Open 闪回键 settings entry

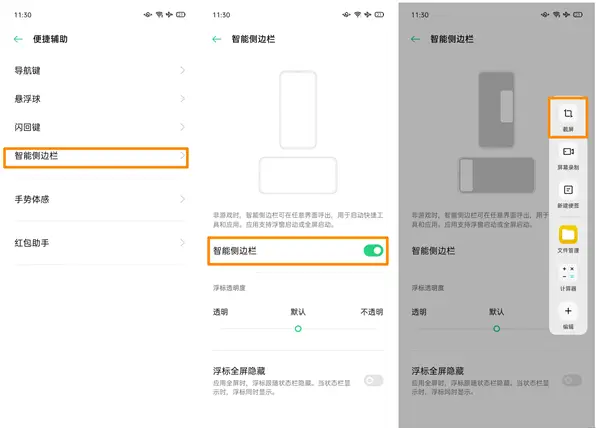pyautogui.click(x=100, y=127)
